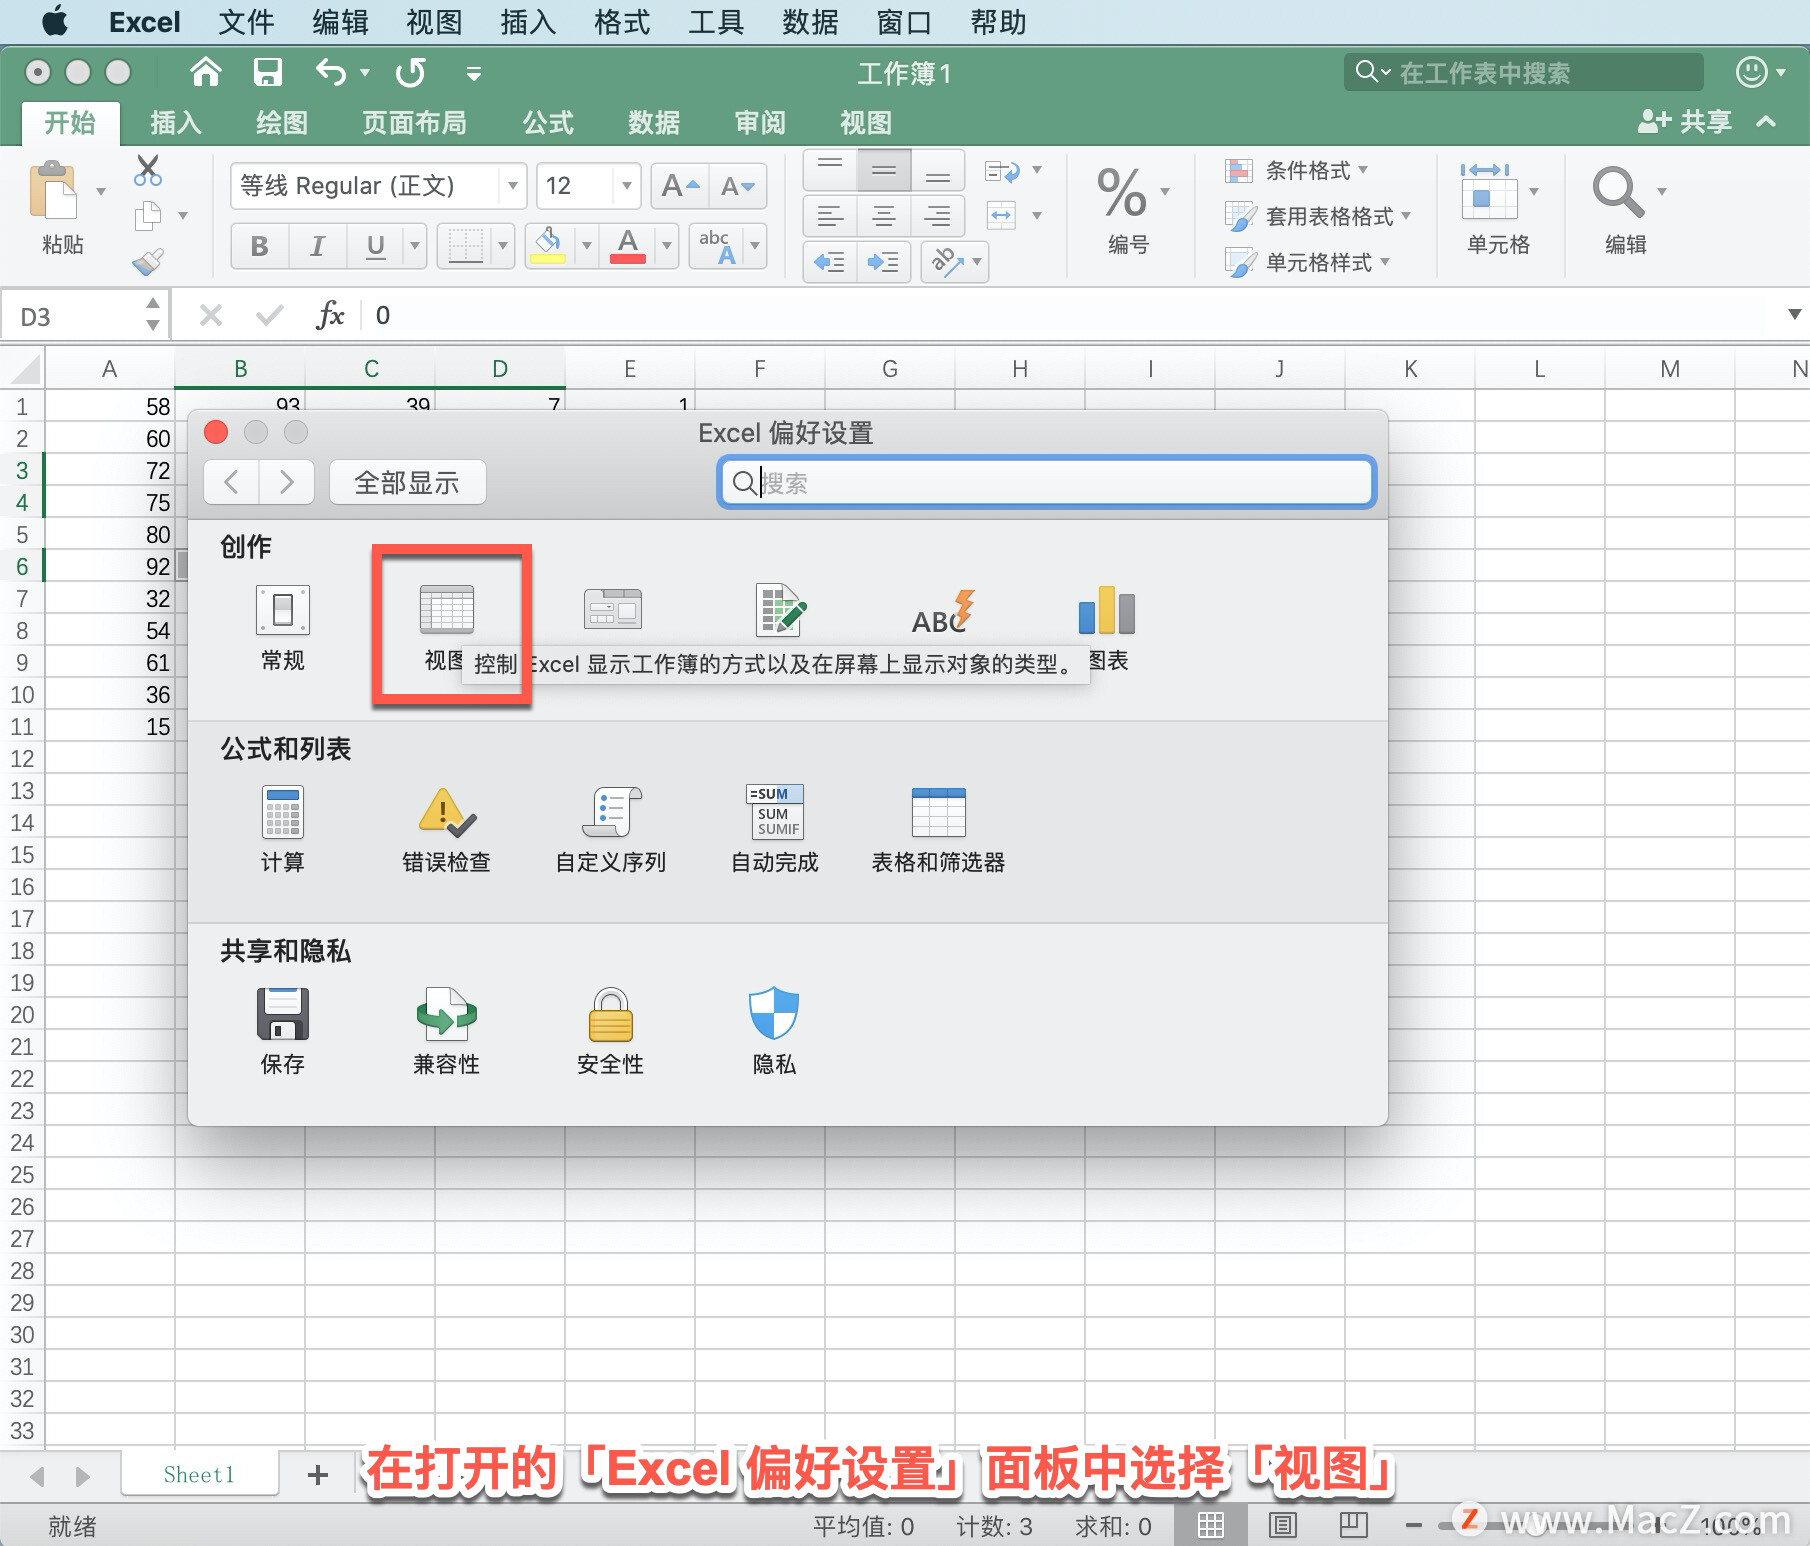Viewport: 1810px width, 1546px height.
Task: Click the Cut scissors icon
Action: click(x=148, y=171)
